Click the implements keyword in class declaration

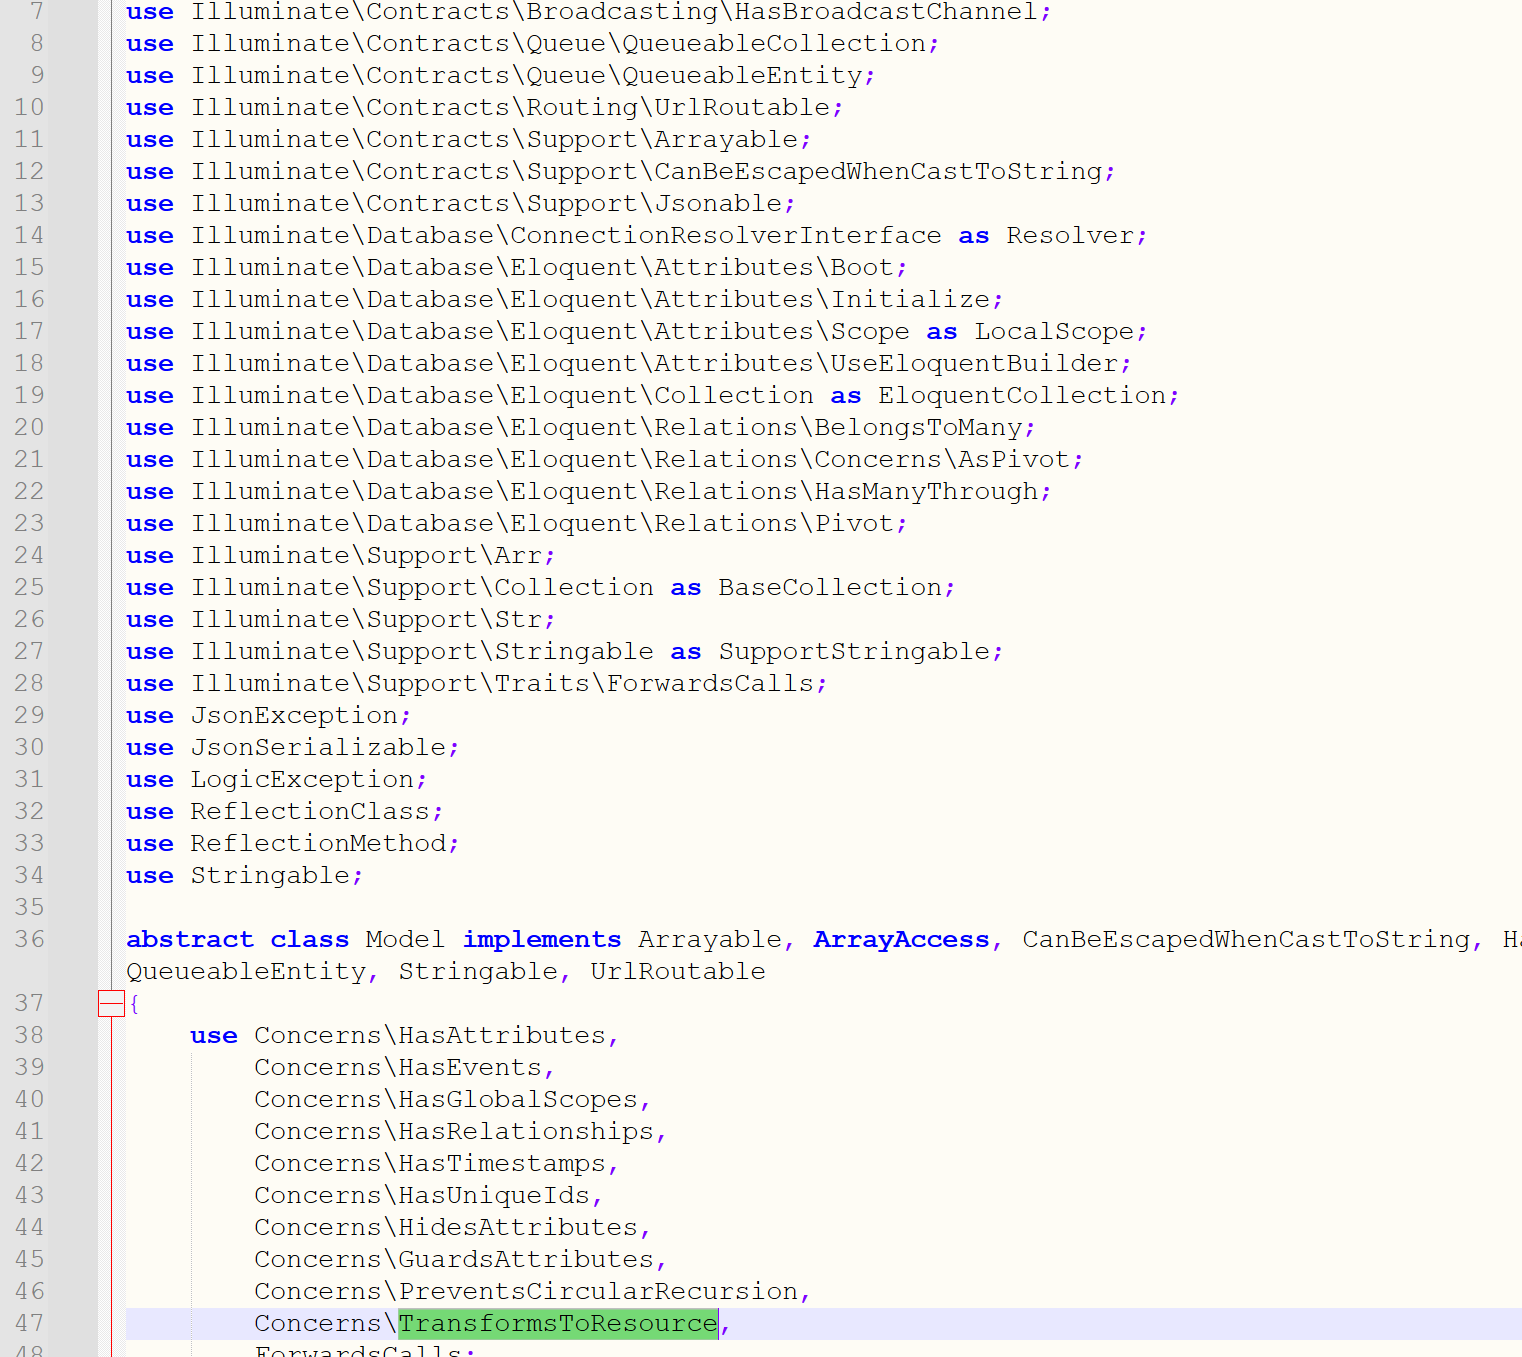(541, 939)
